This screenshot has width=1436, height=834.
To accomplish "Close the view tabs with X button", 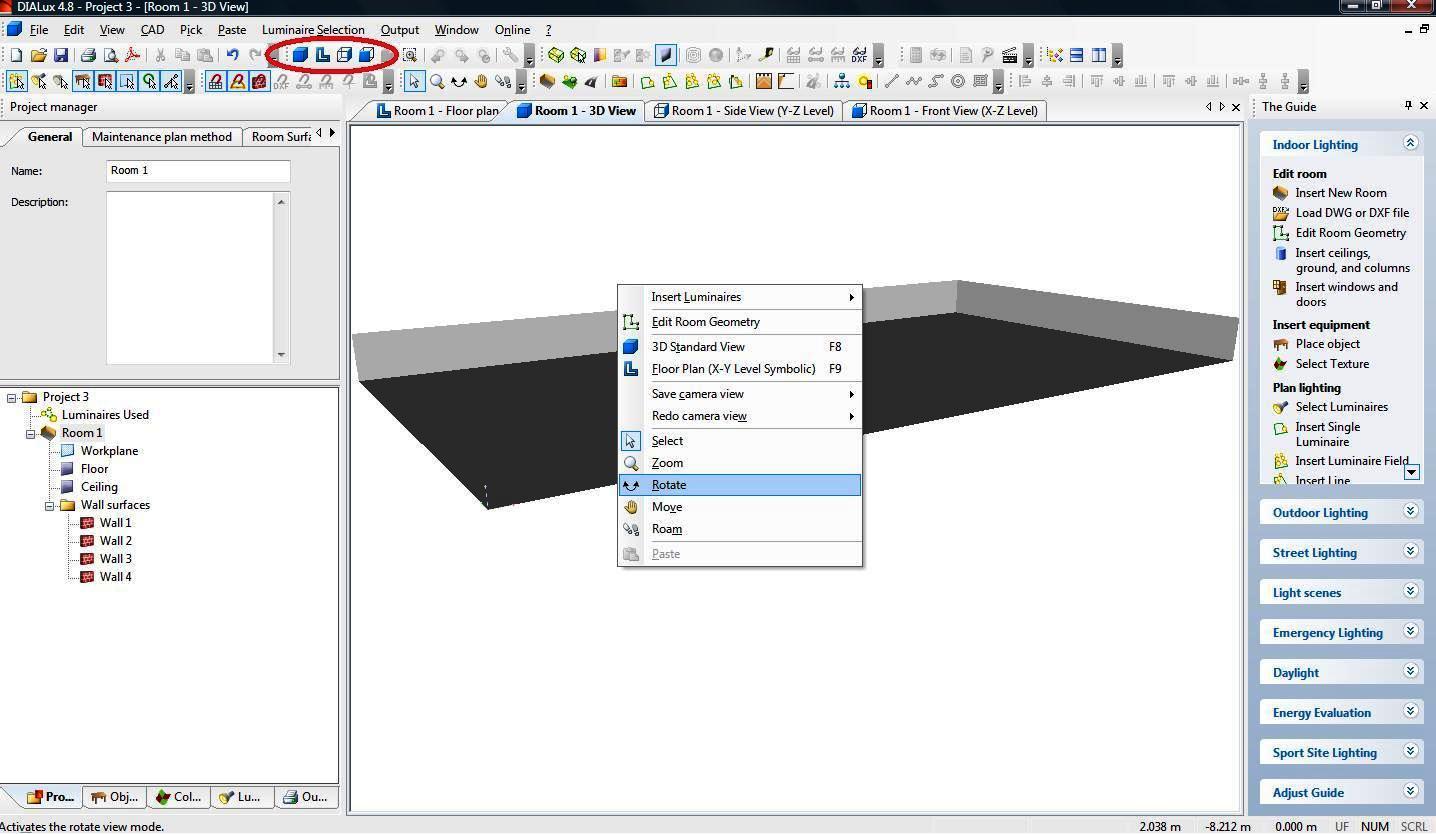I will pos(1236,107).
